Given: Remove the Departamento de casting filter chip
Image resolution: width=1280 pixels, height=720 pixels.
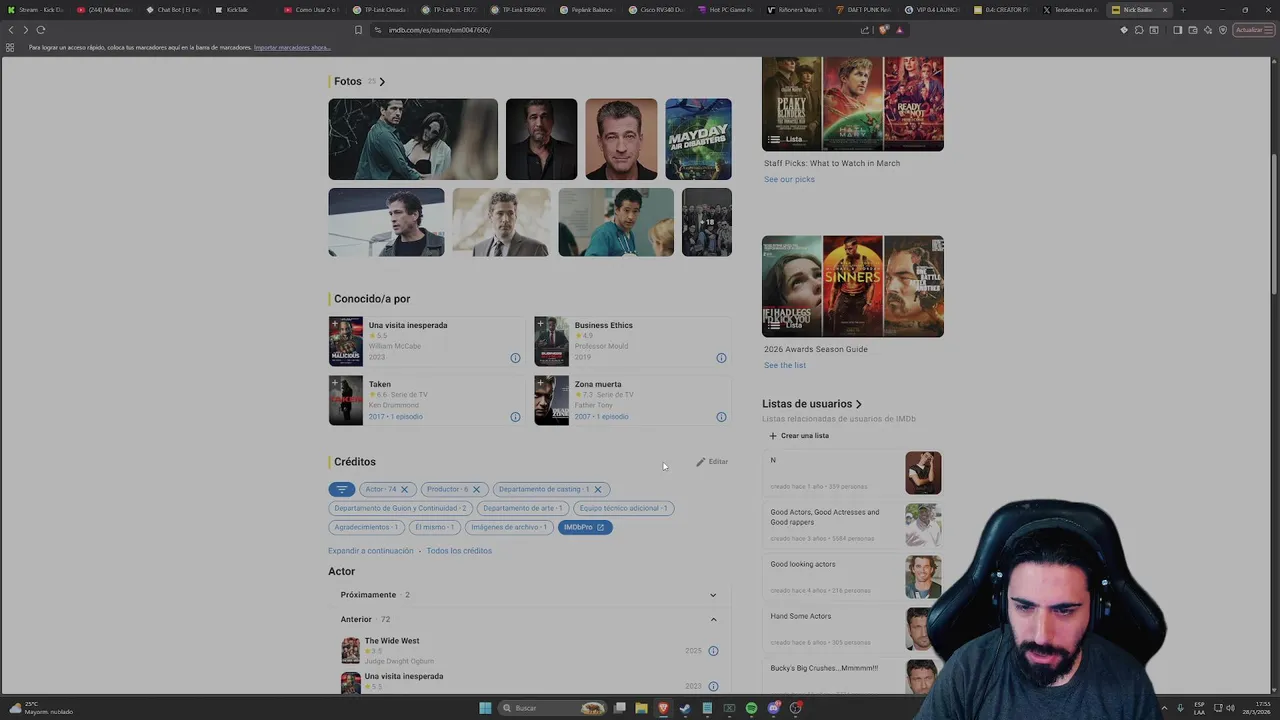Looking at the screenshot, I should (598, 489).
